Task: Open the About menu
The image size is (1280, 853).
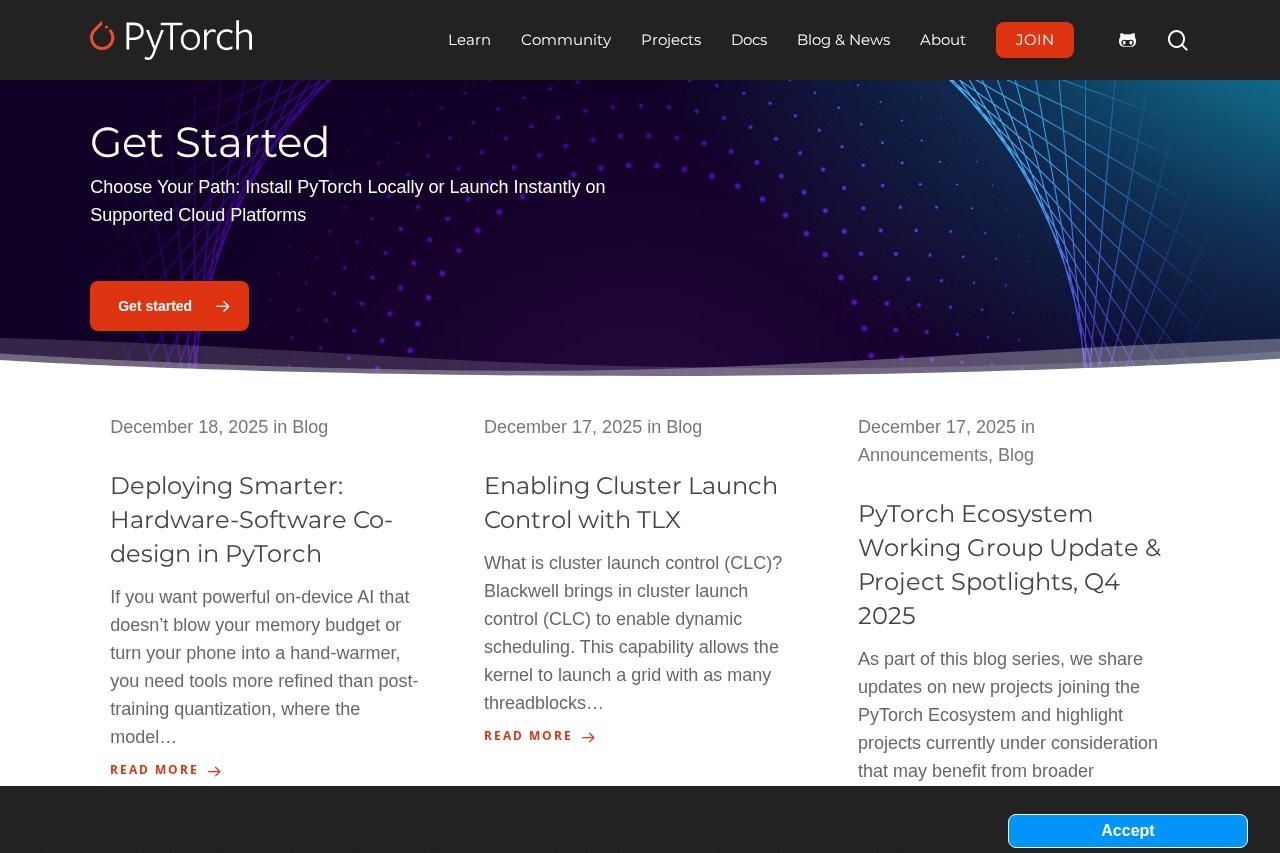Action: point(942,40)
